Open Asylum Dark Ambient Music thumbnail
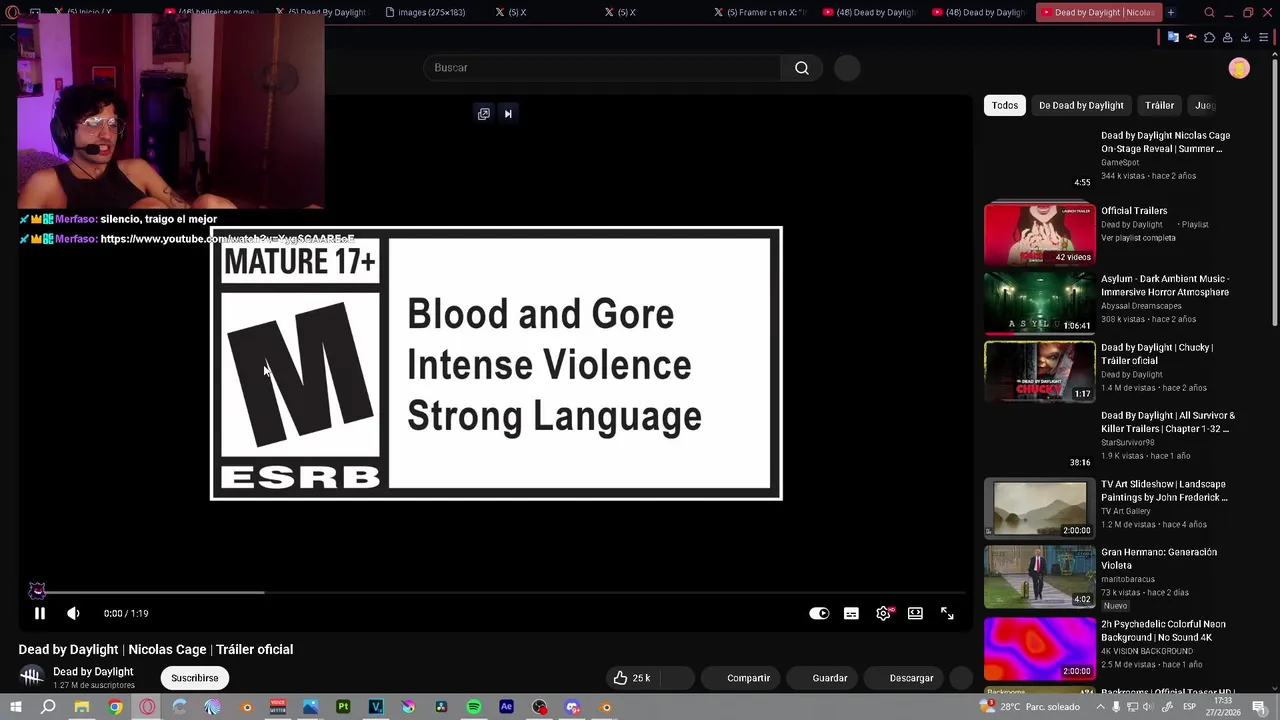The width and height of the screenshot is (1280, 720). pos(1040,303)
